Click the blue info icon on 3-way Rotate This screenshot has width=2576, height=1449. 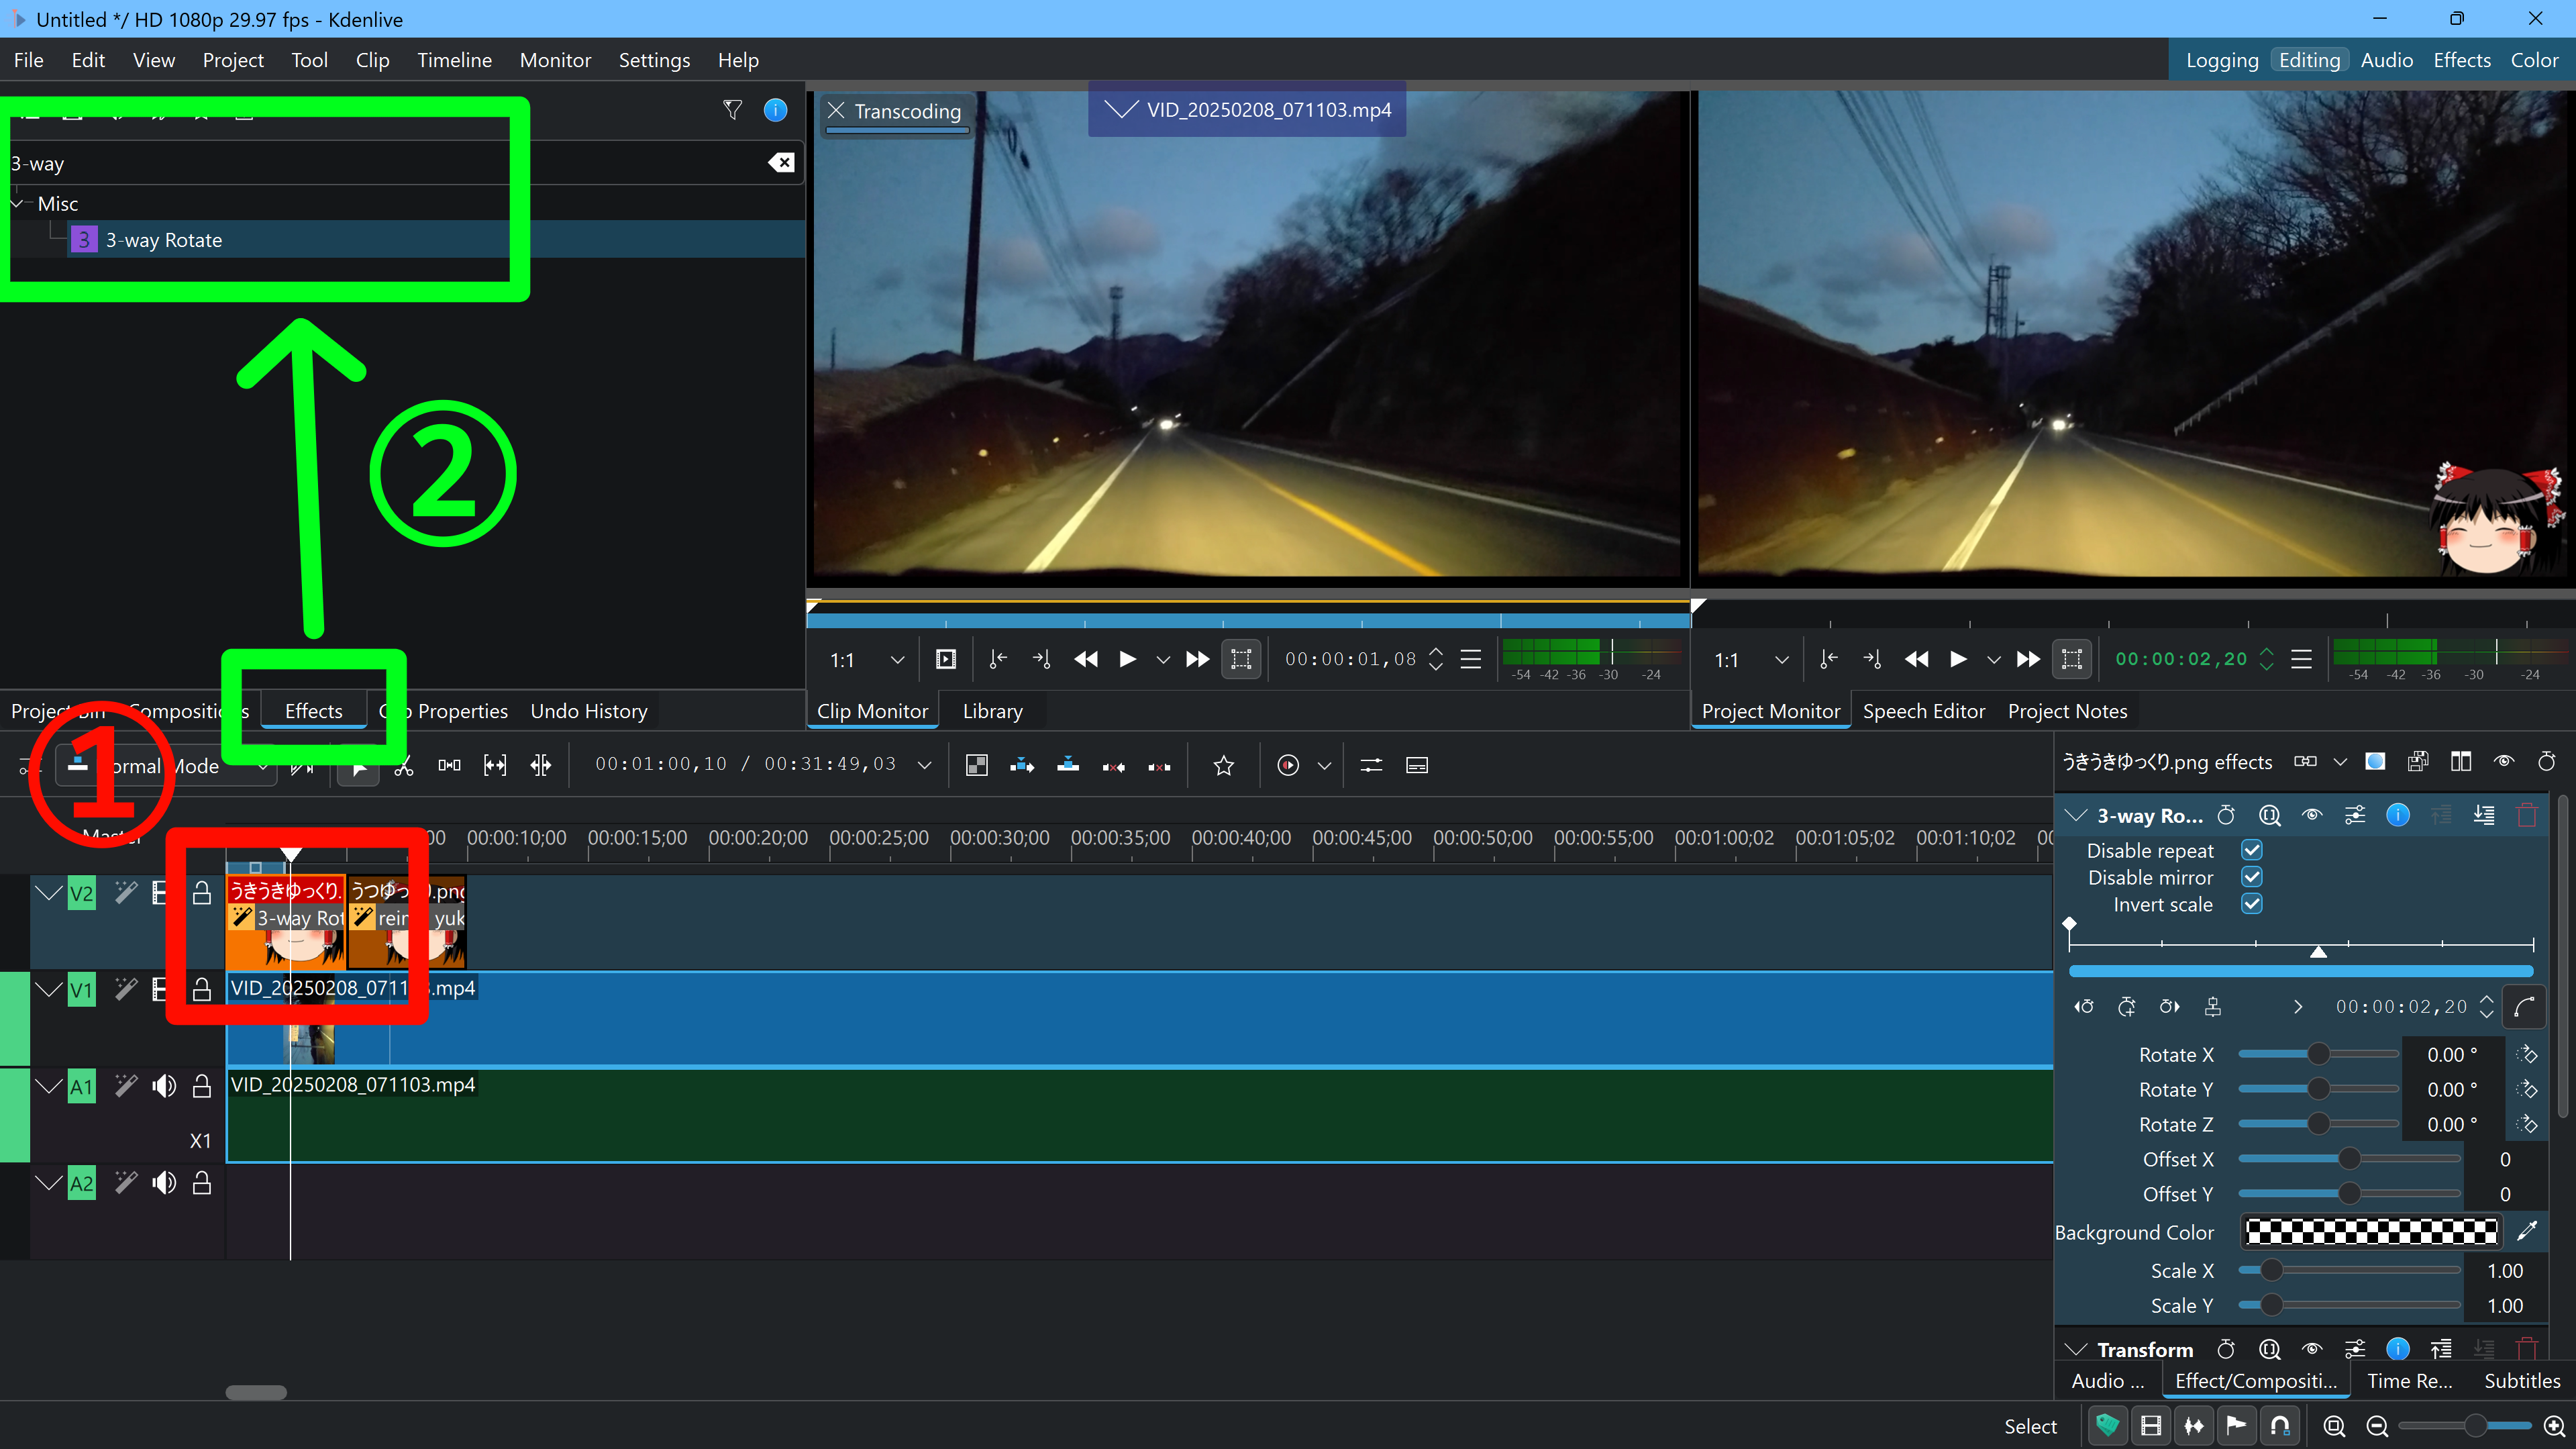pos(2398,815)
